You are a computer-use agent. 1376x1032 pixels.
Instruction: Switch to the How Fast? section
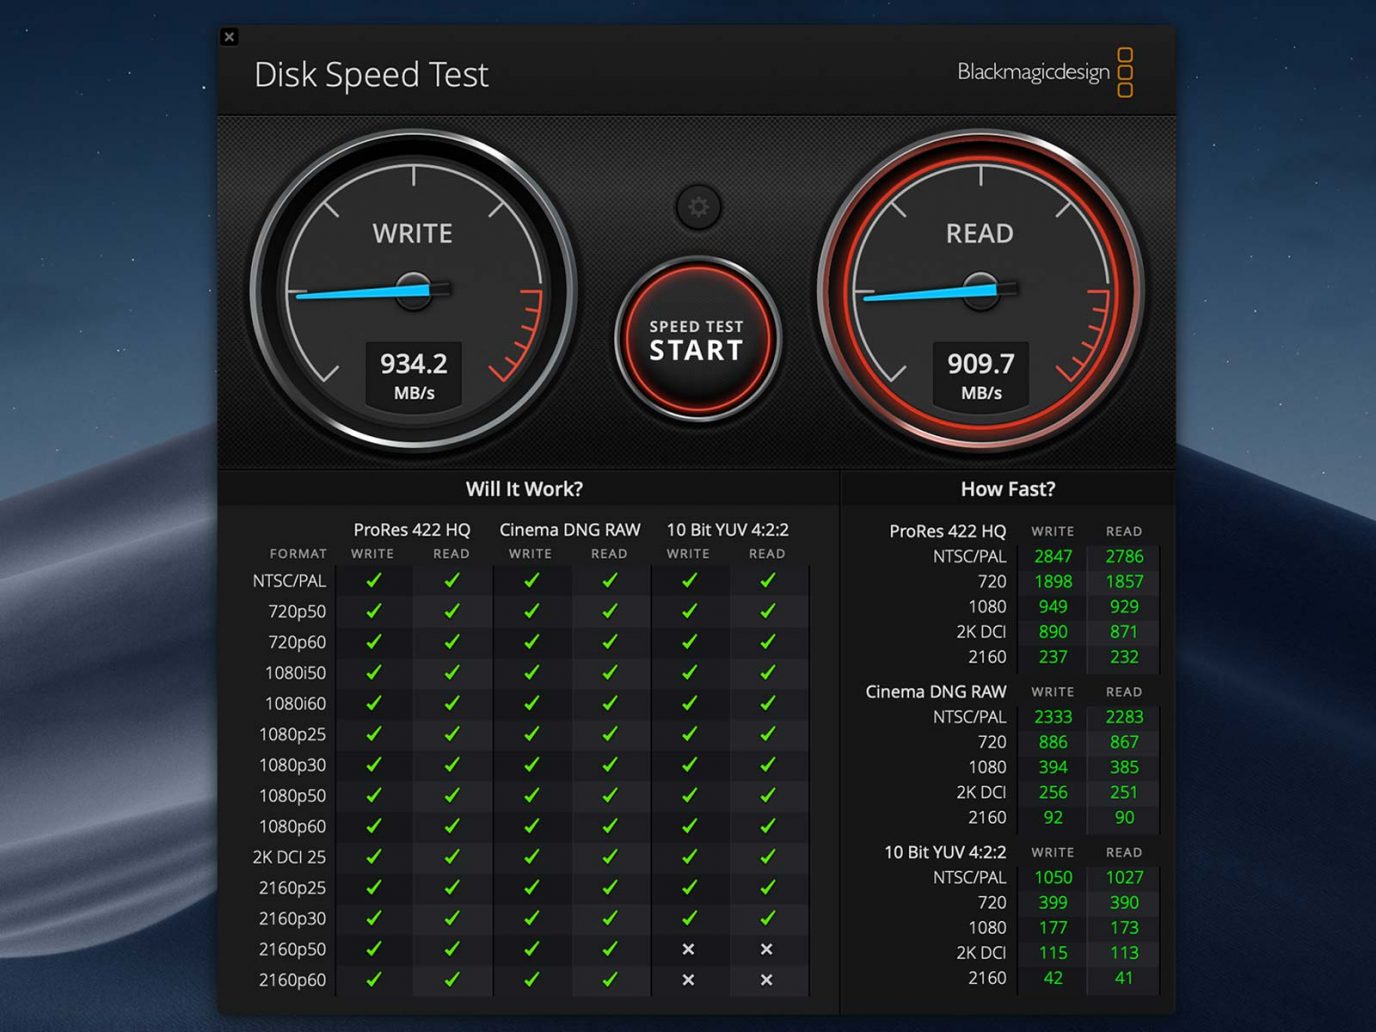[x=1007, y=488]
